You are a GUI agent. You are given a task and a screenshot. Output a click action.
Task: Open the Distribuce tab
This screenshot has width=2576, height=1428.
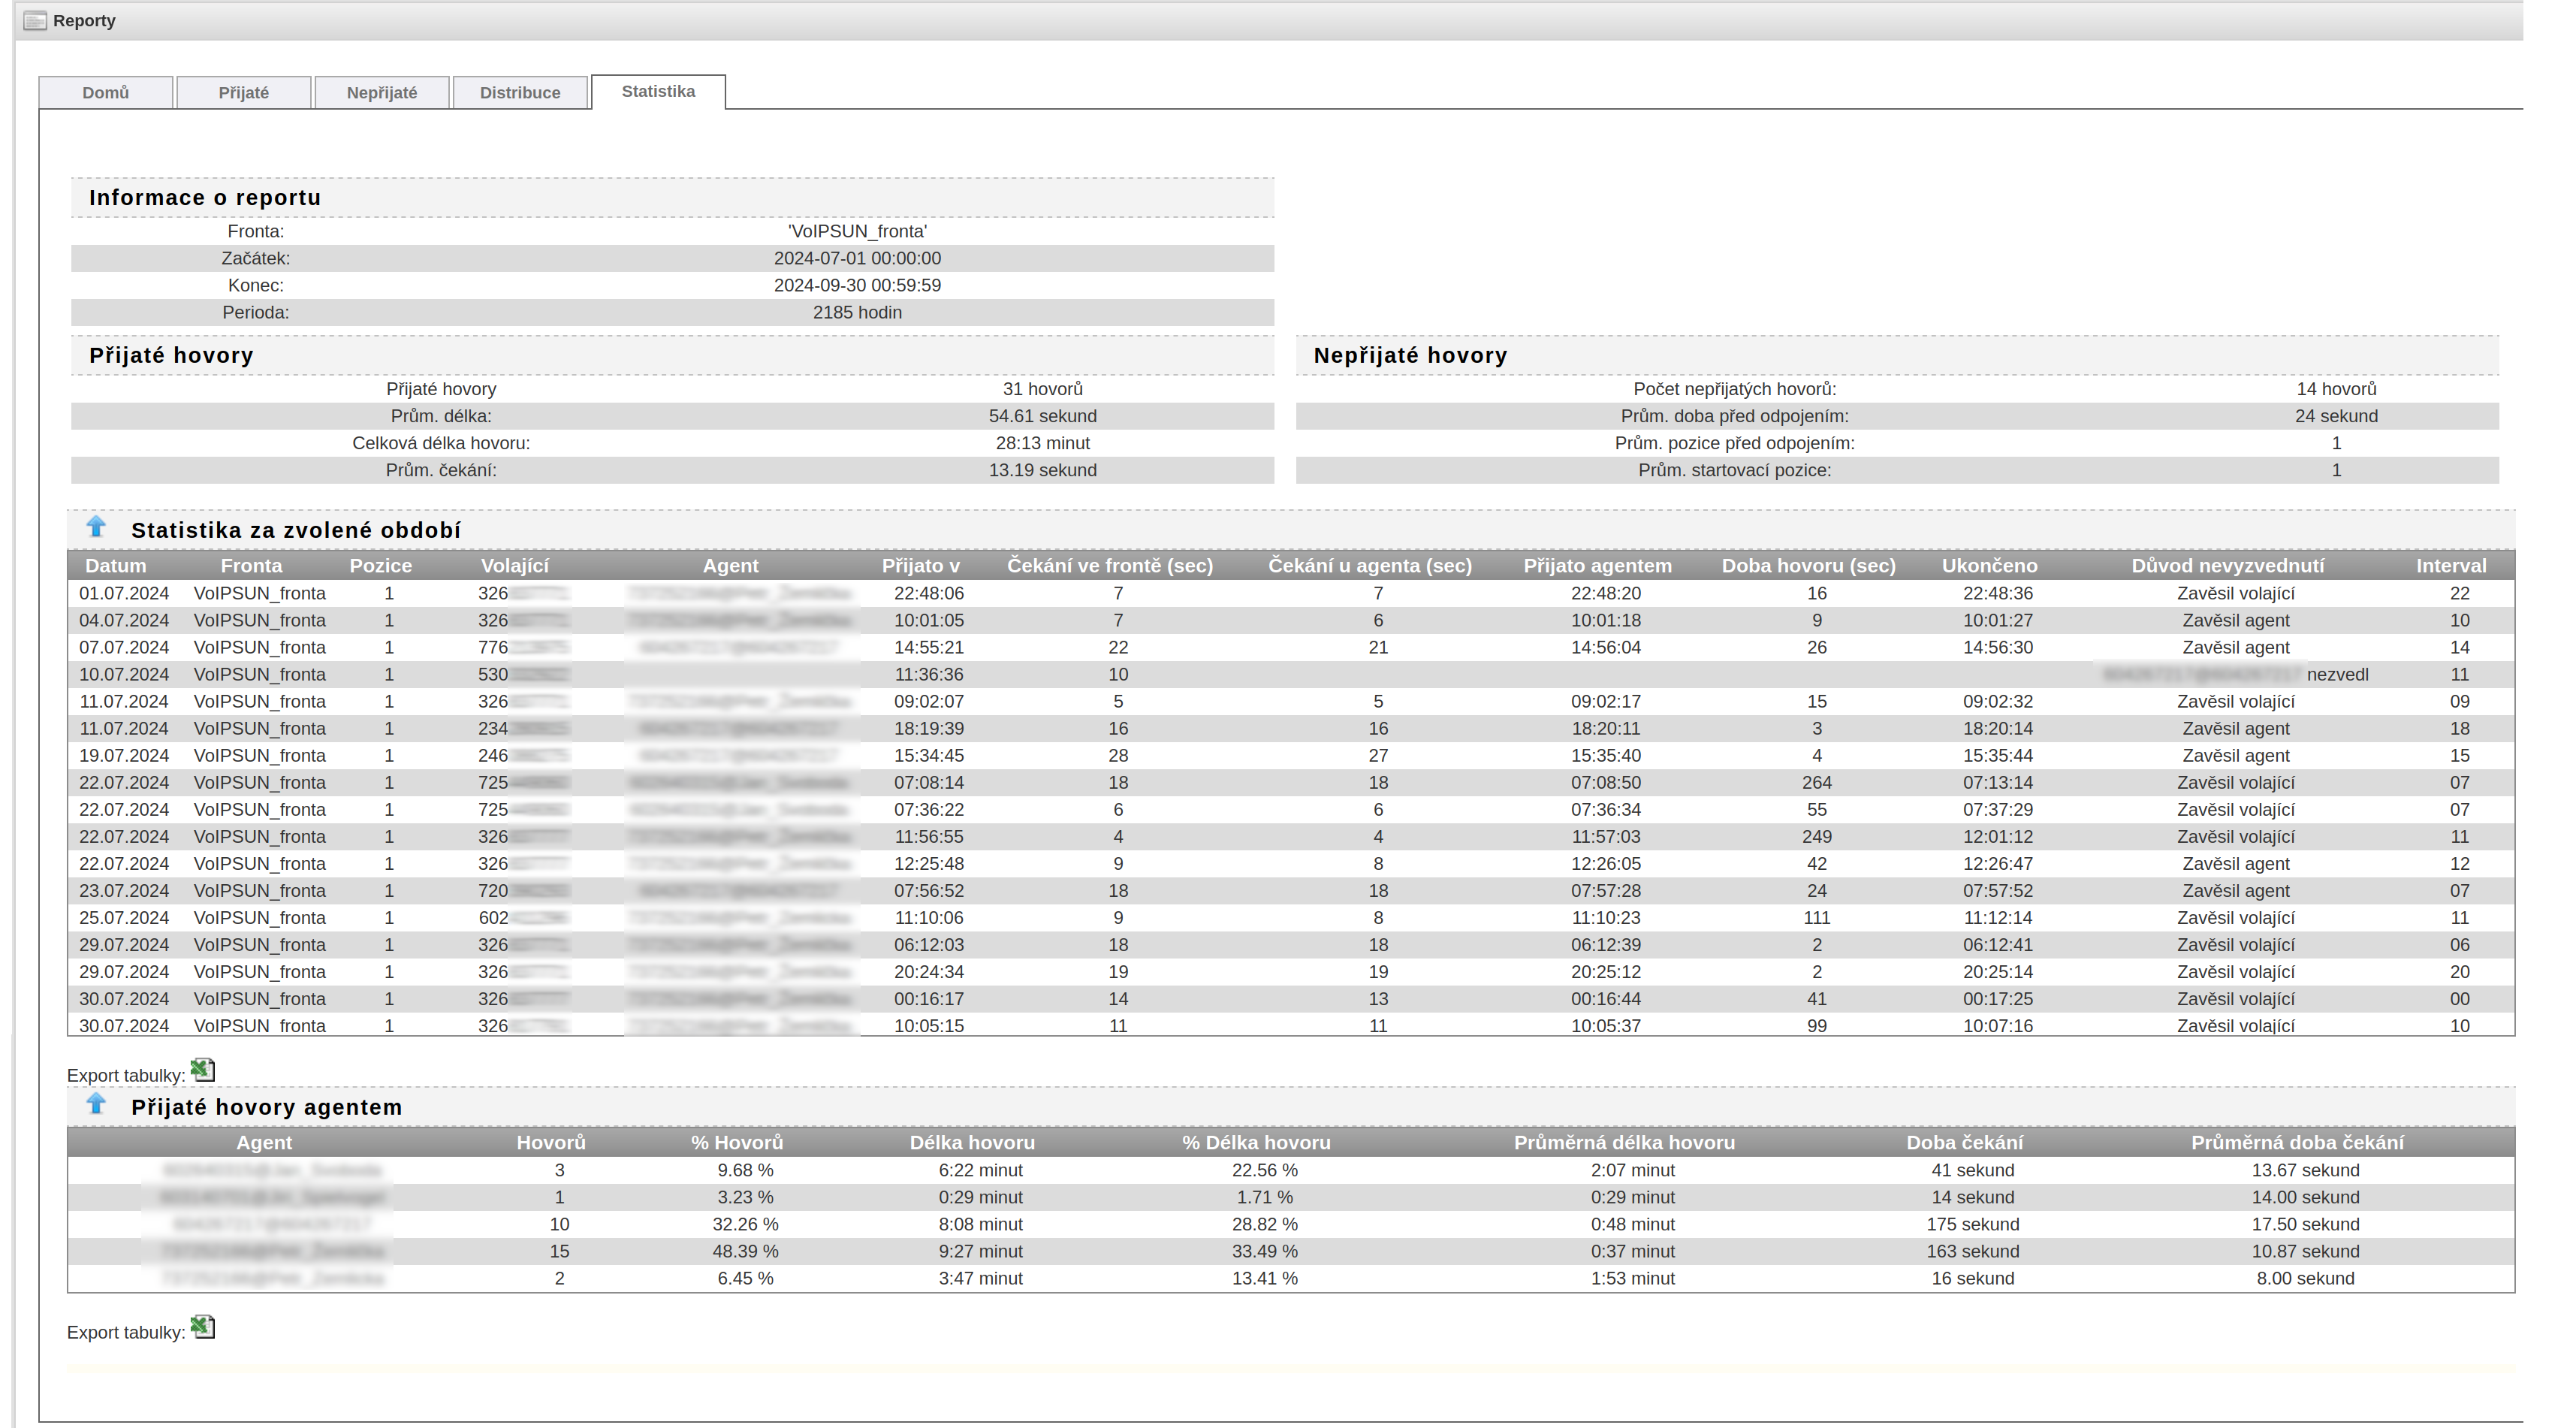(520, 93)
